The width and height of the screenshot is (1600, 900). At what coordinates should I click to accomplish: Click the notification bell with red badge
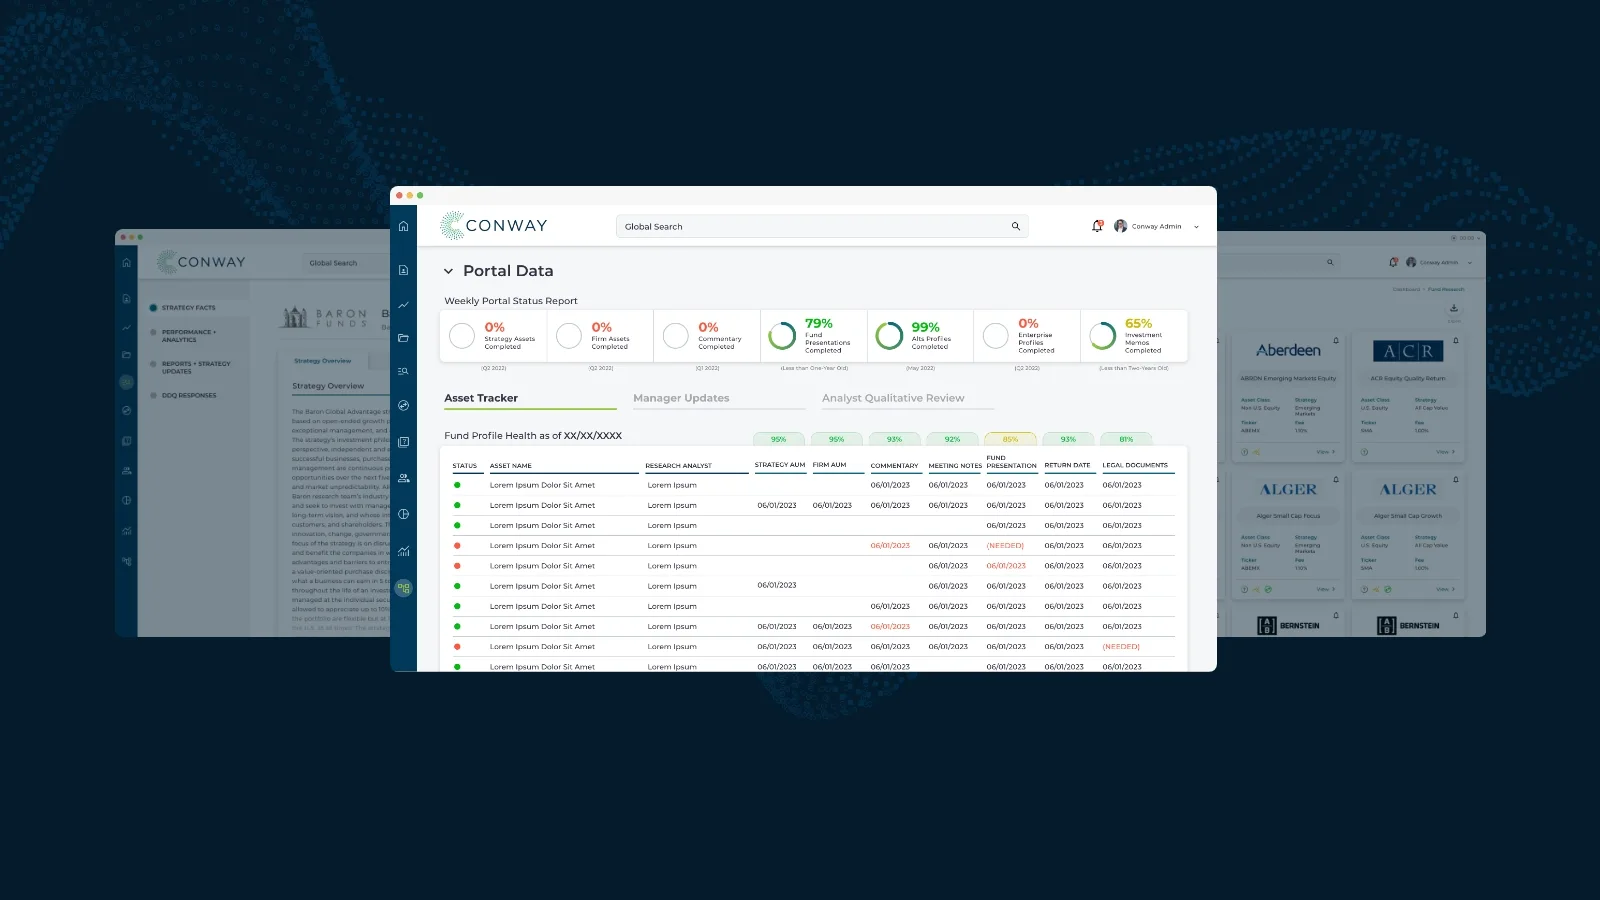(x=1097, y=226)
